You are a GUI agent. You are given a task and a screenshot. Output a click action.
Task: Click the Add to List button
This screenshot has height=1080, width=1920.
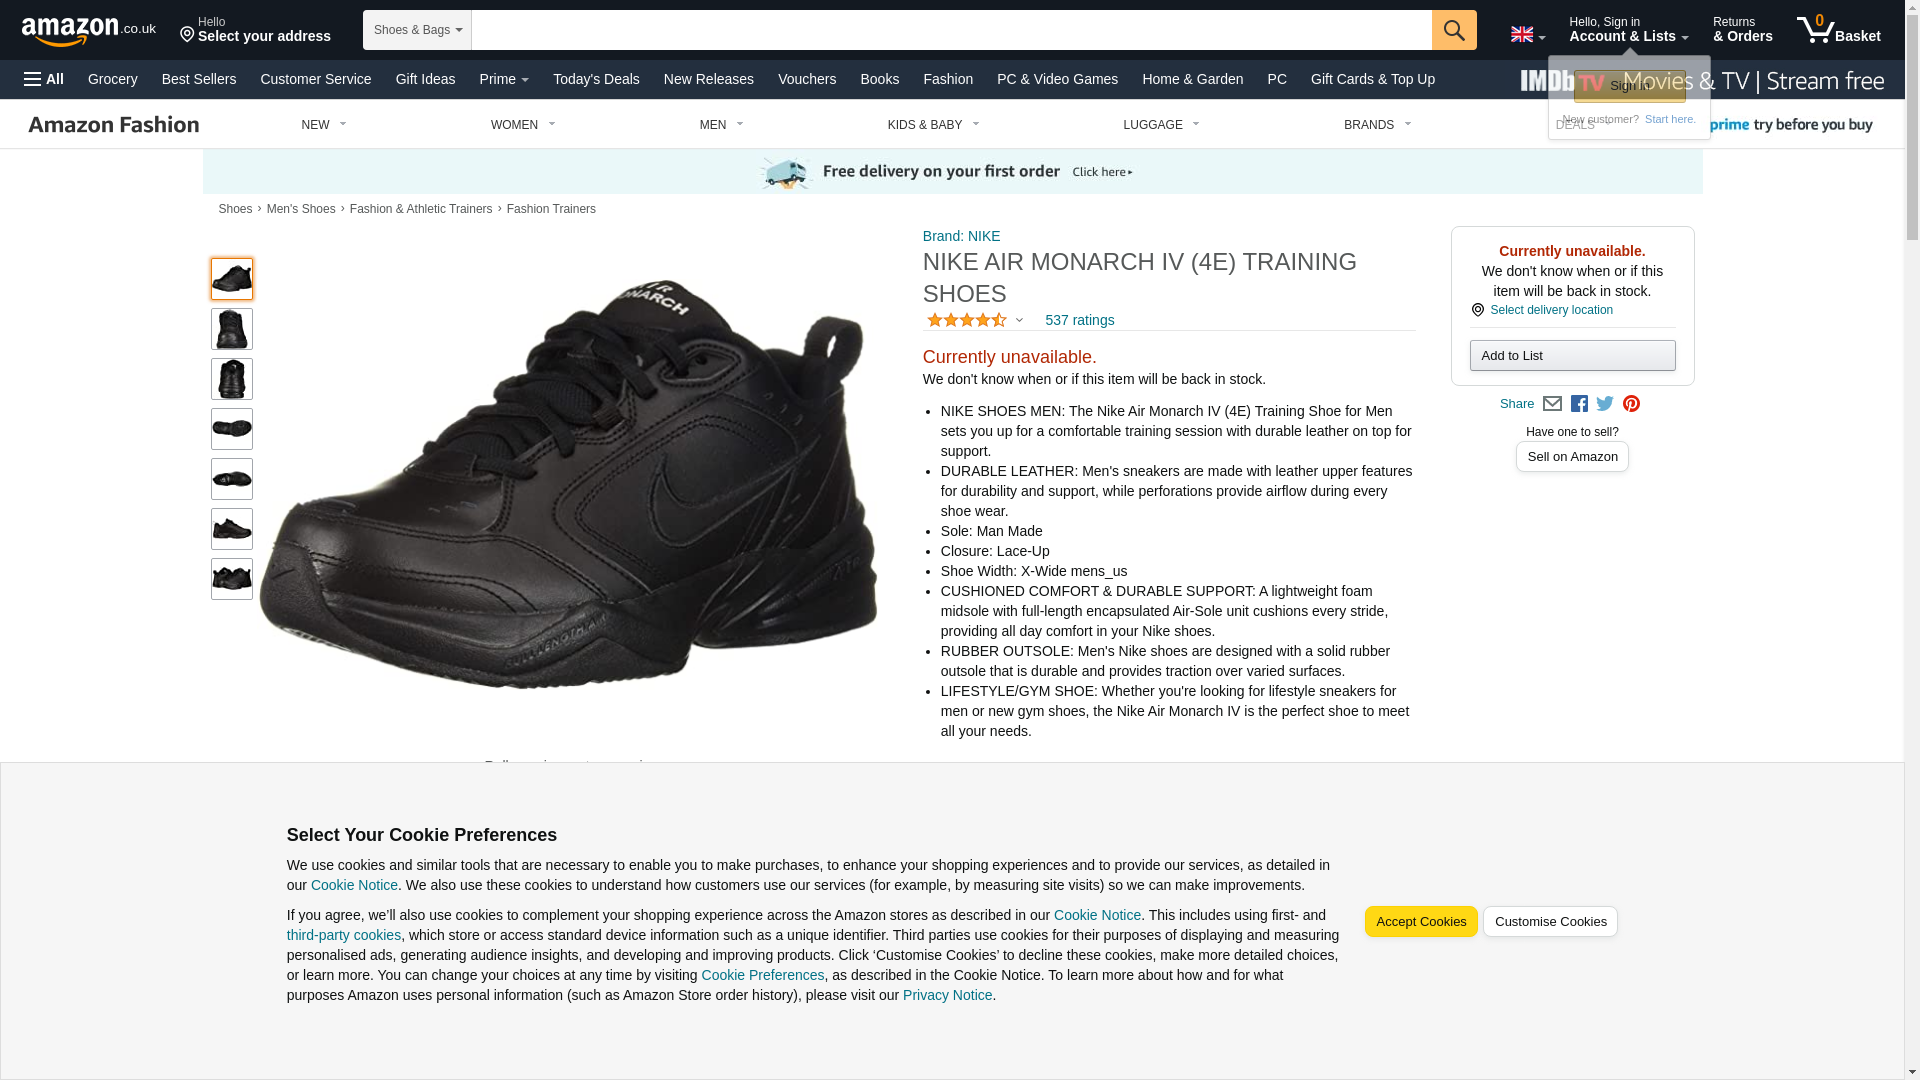(1572, 356)
